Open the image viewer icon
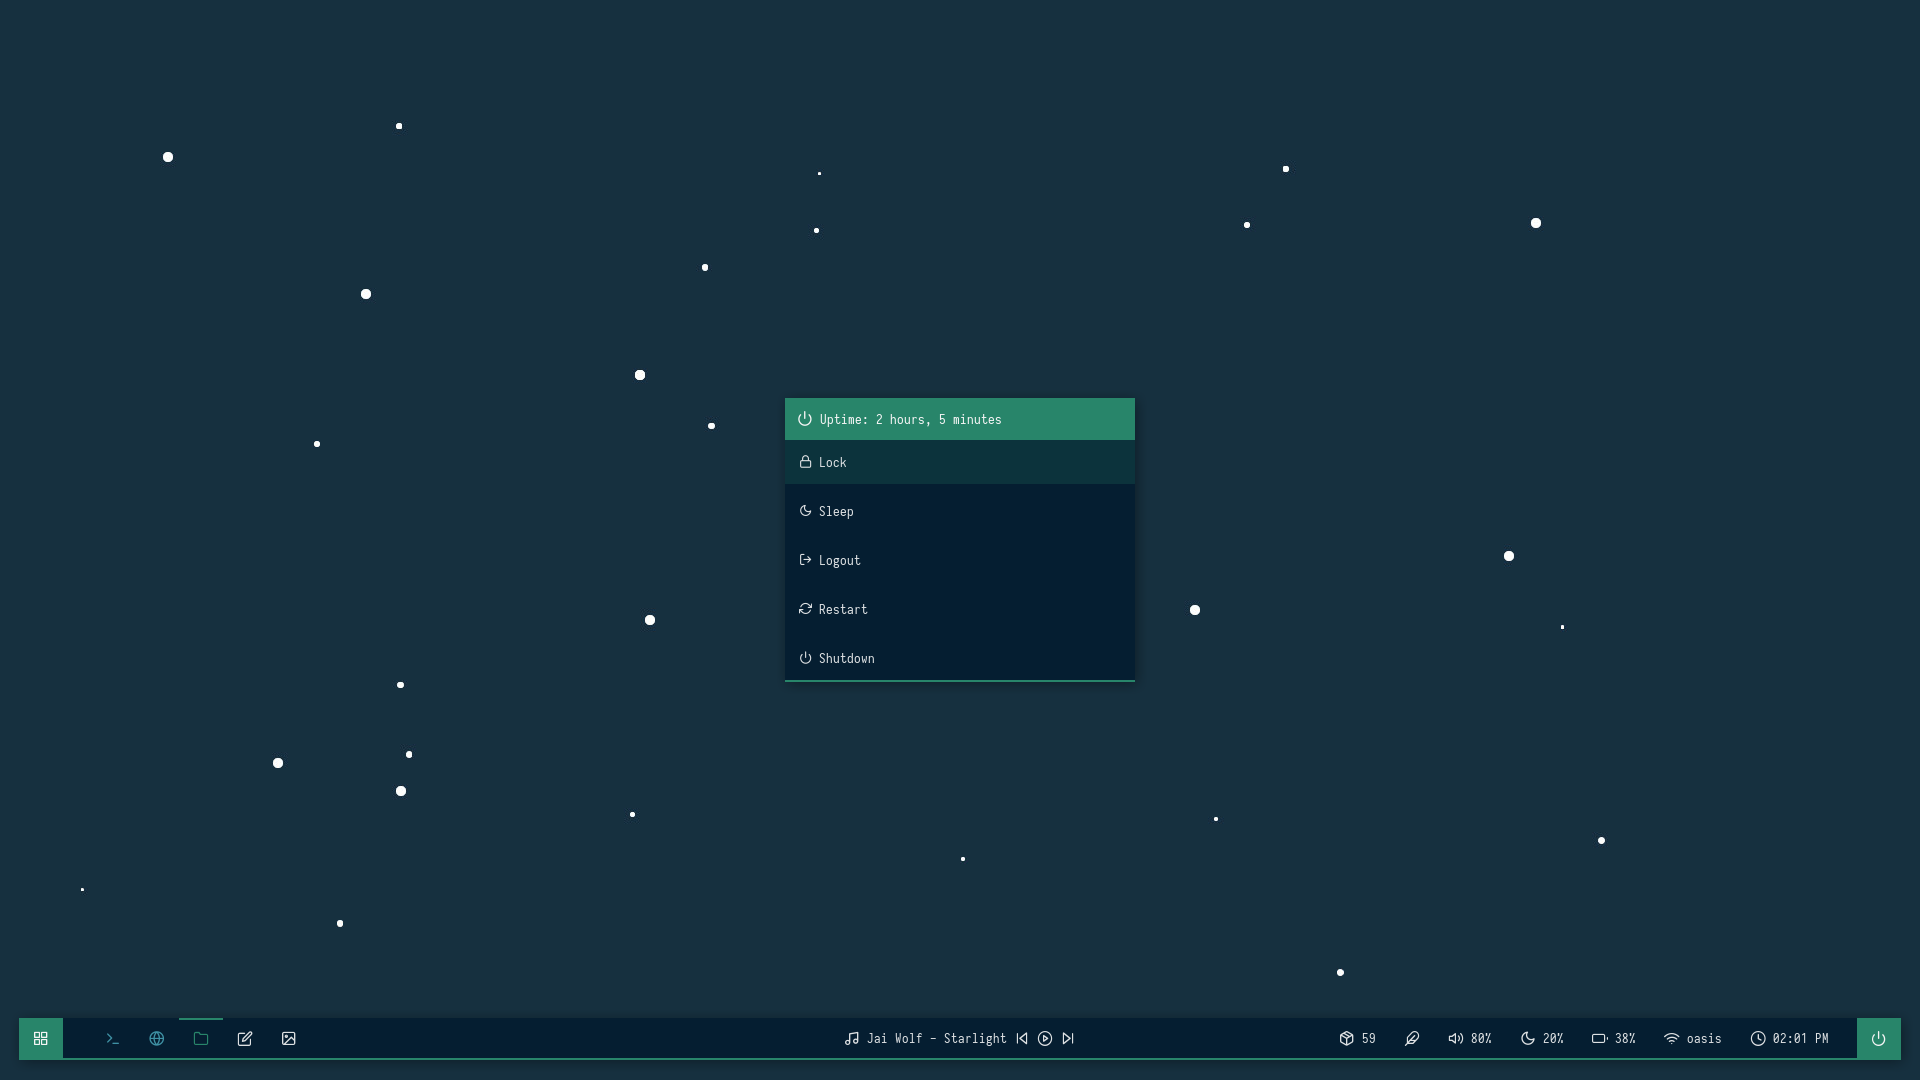The height and width of the screenshot is (1080, 1920). coord(289,1038)
